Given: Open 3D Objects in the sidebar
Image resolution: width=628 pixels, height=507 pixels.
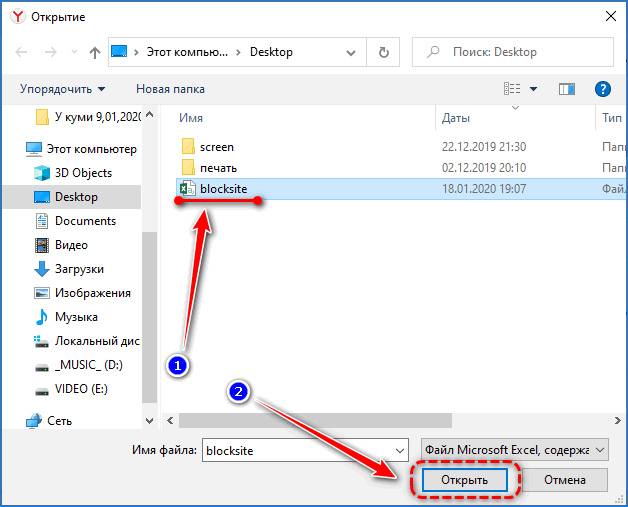Looking at the screenshot, I should pyautogui.click(x=83, y=173).
